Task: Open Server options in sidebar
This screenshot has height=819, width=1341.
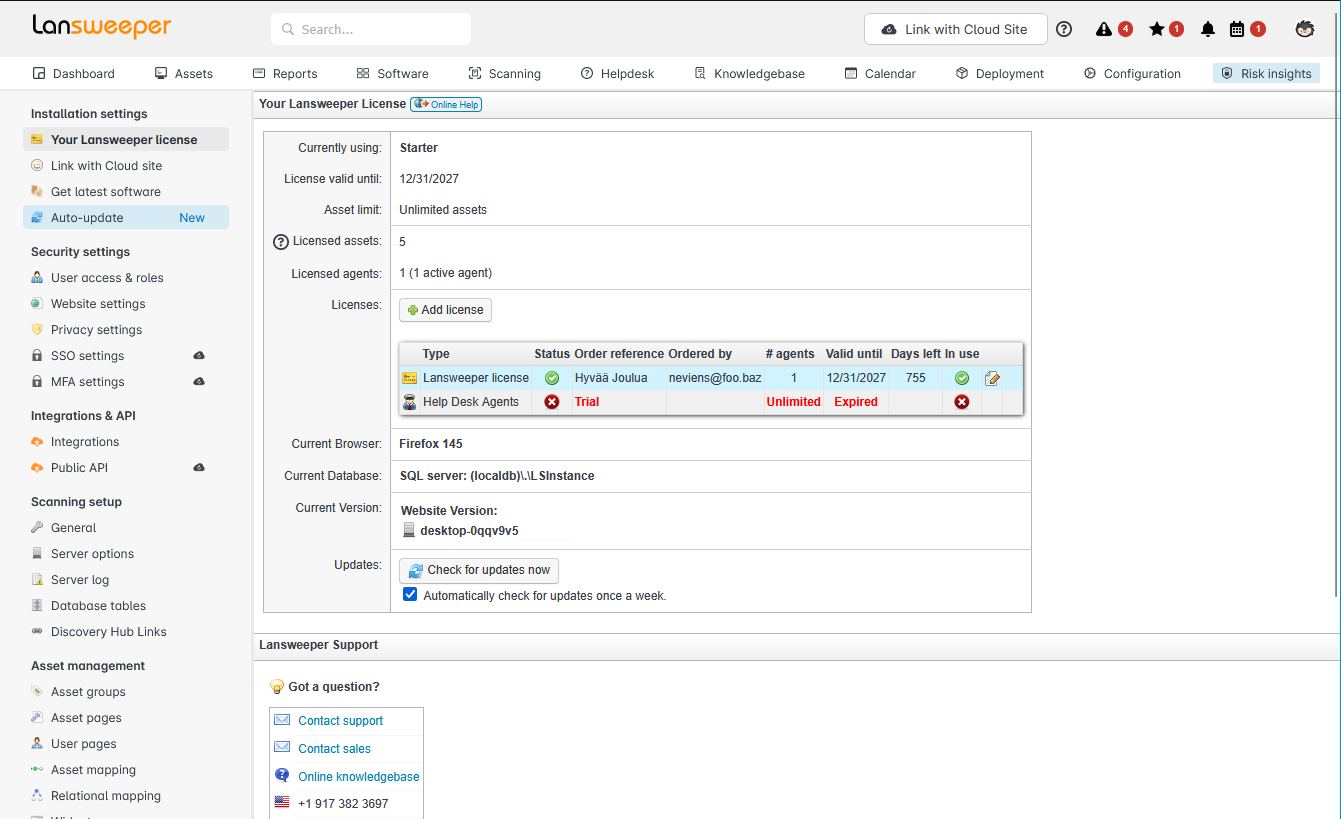Action: tap(126, 554)
